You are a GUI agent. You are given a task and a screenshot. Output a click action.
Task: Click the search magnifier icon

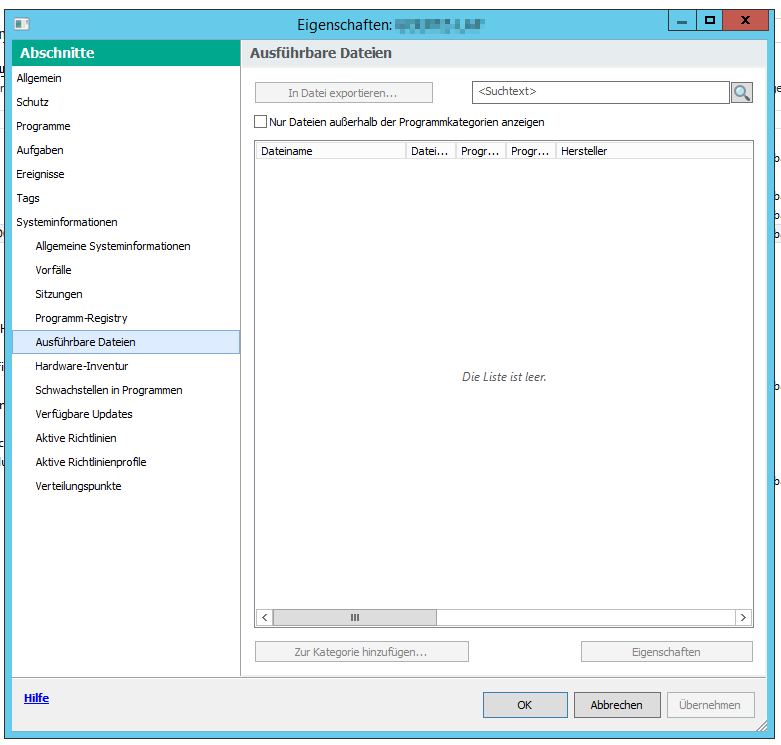click(742, 93)
